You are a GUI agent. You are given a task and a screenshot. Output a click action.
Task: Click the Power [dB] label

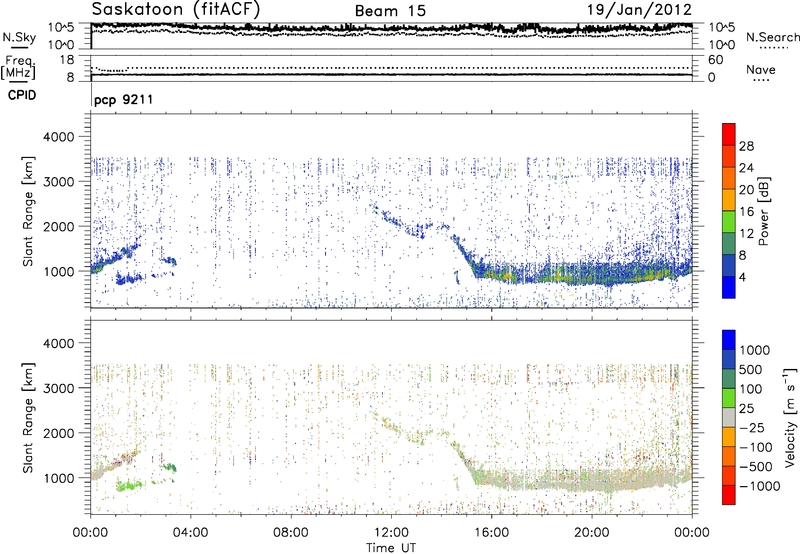point(763,211)
